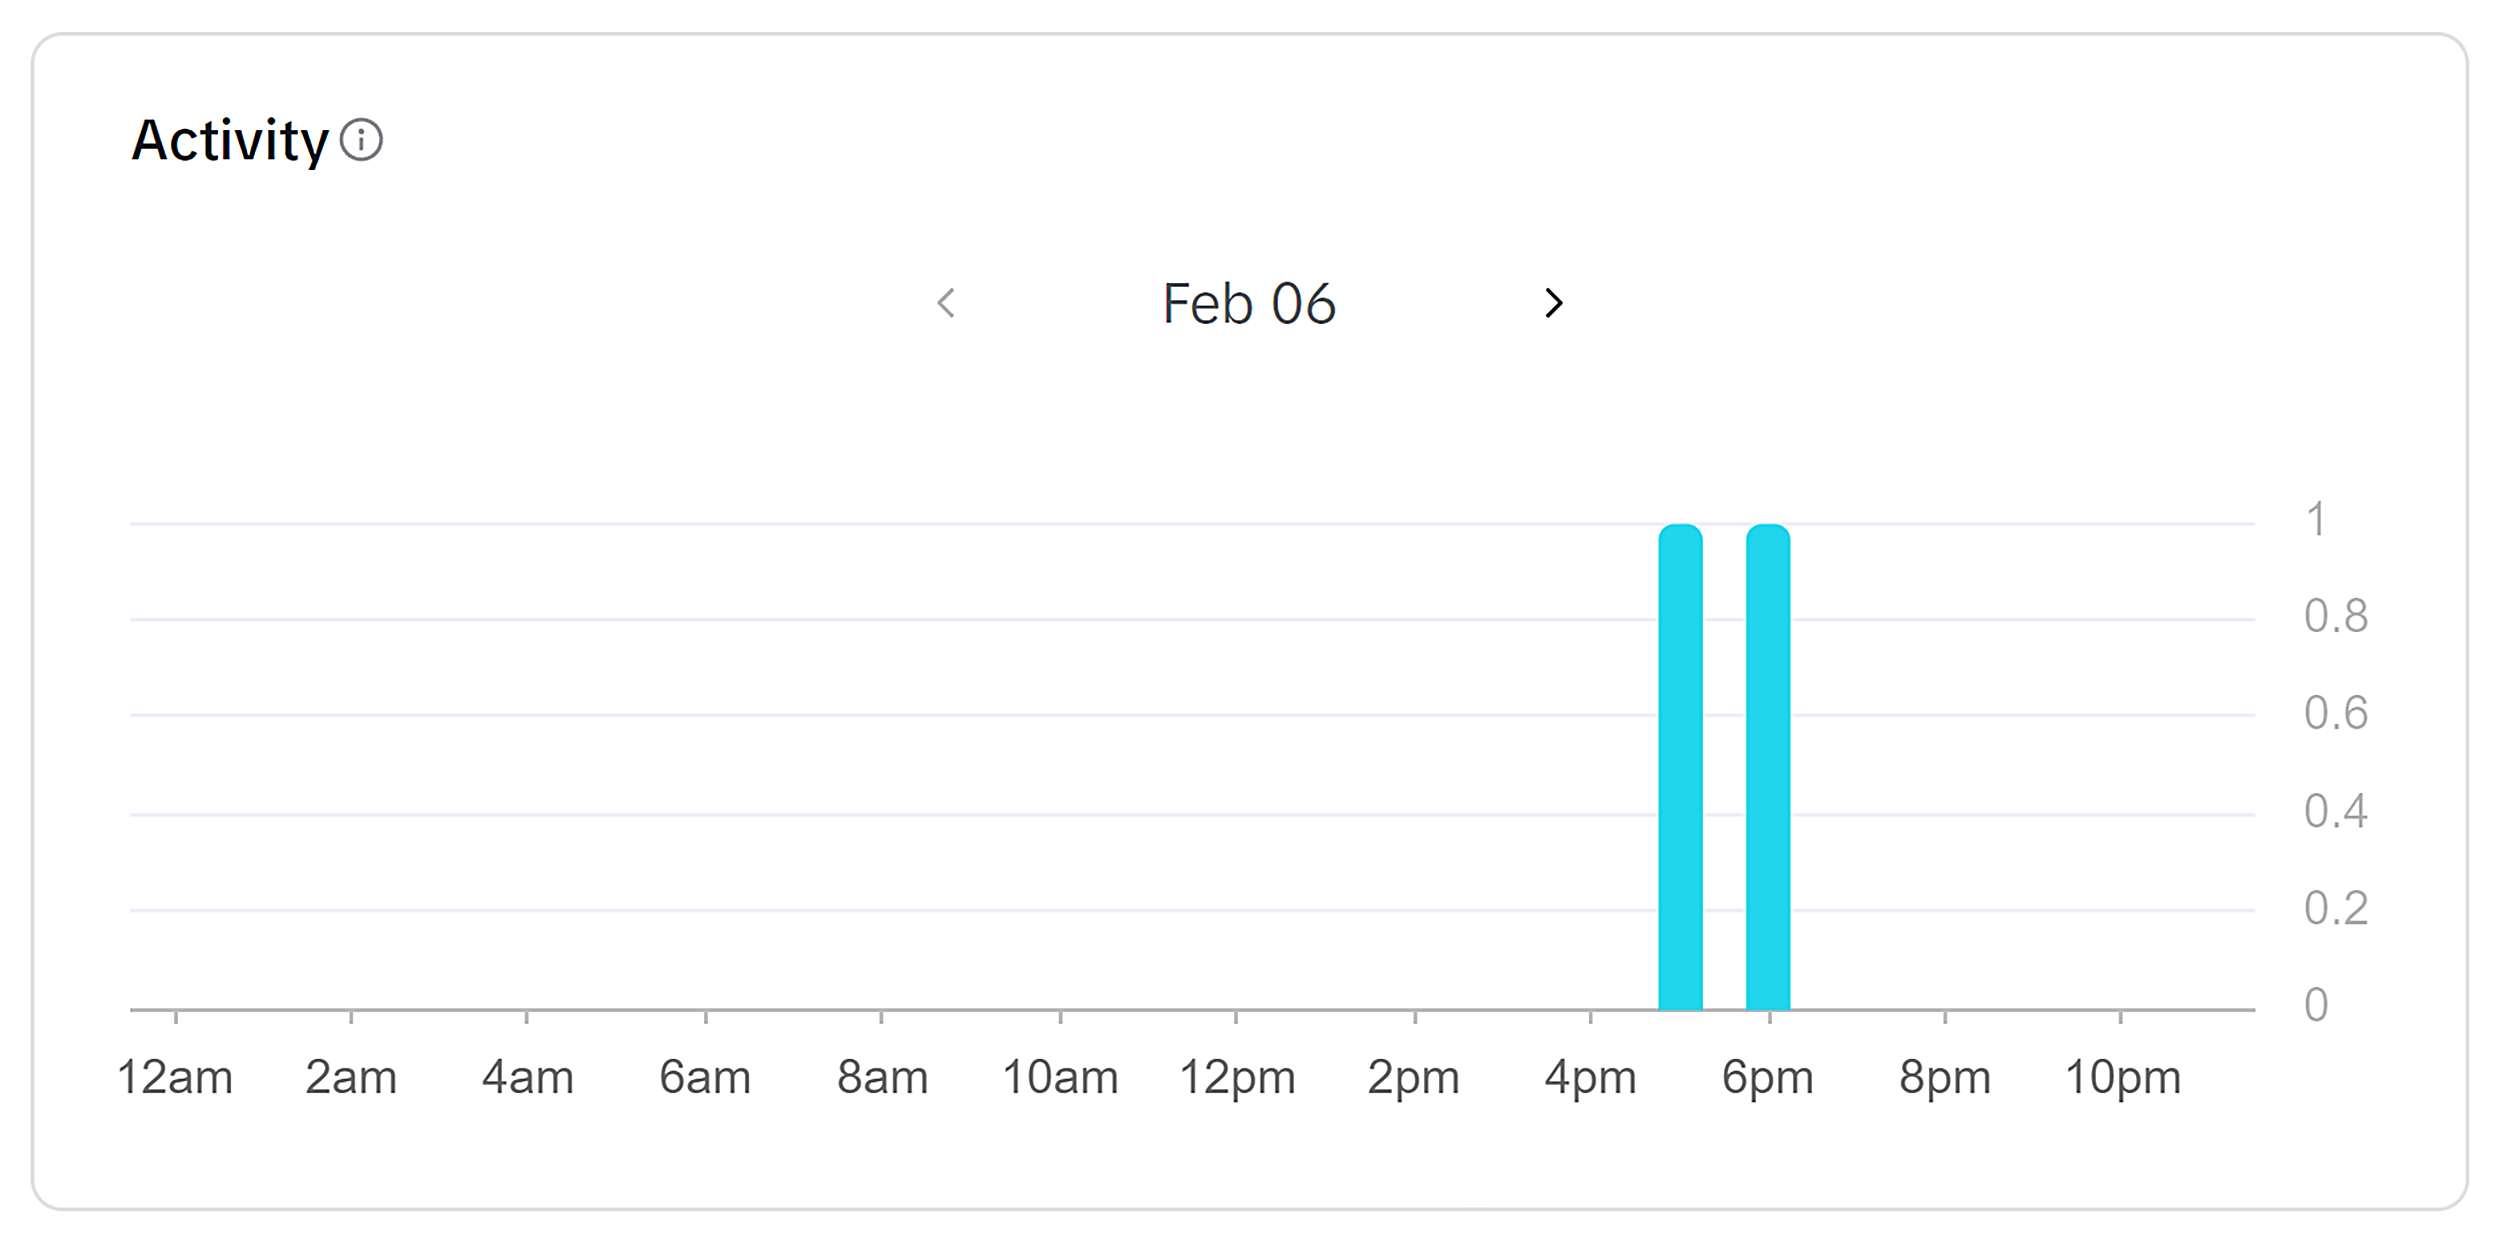Click the 12am label on the time axis
Screen dimensions: 2500x1242
[175, 1078]
